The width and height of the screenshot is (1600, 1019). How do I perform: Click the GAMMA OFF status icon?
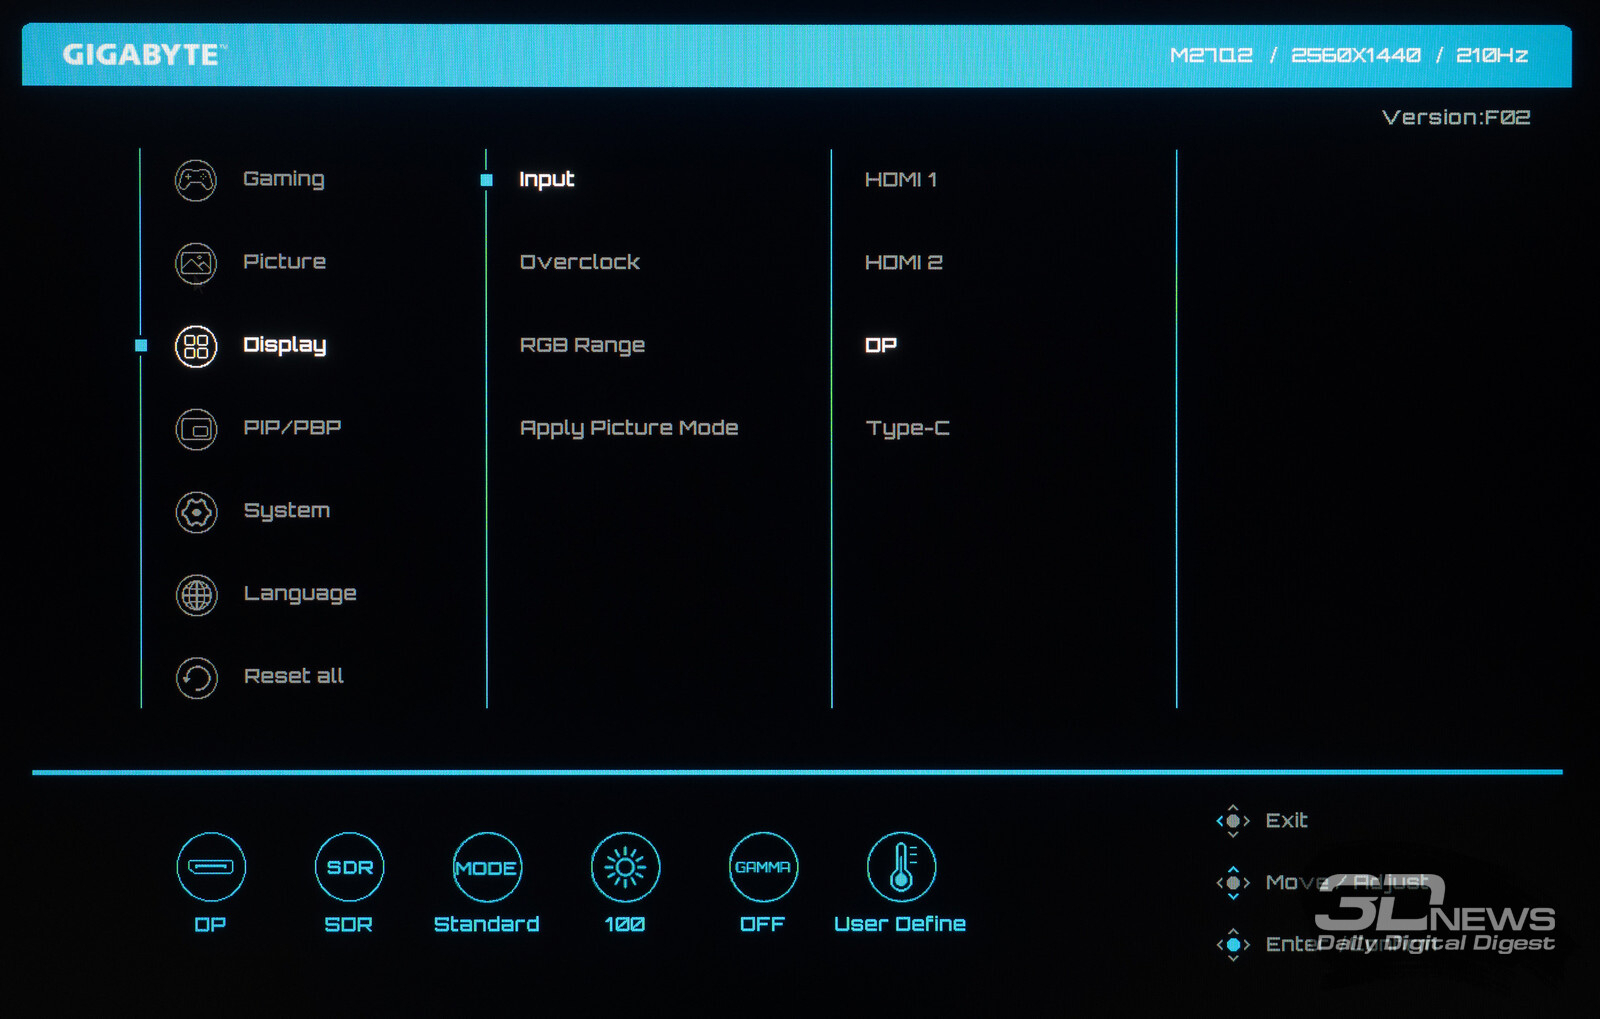763,867
